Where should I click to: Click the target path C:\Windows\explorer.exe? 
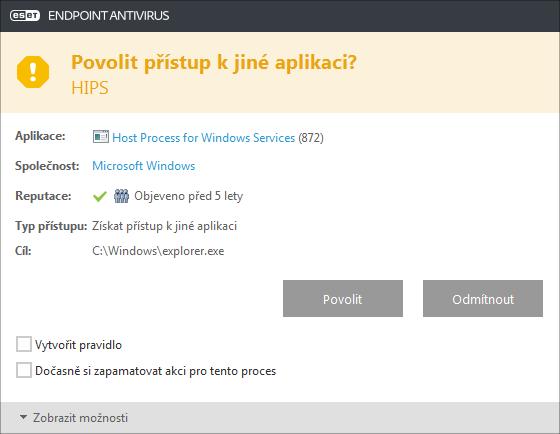click(x=158, y=251)
